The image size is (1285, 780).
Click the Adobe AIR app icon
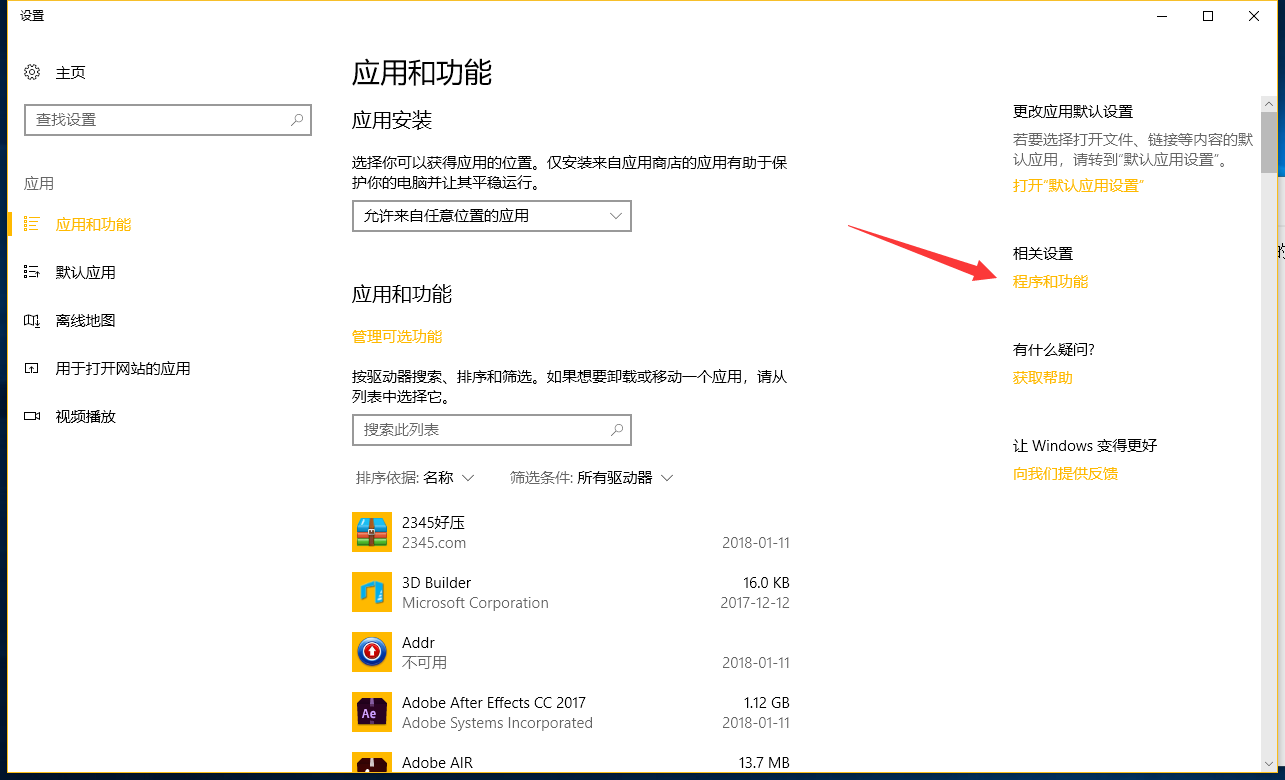[x=372, y=763]
